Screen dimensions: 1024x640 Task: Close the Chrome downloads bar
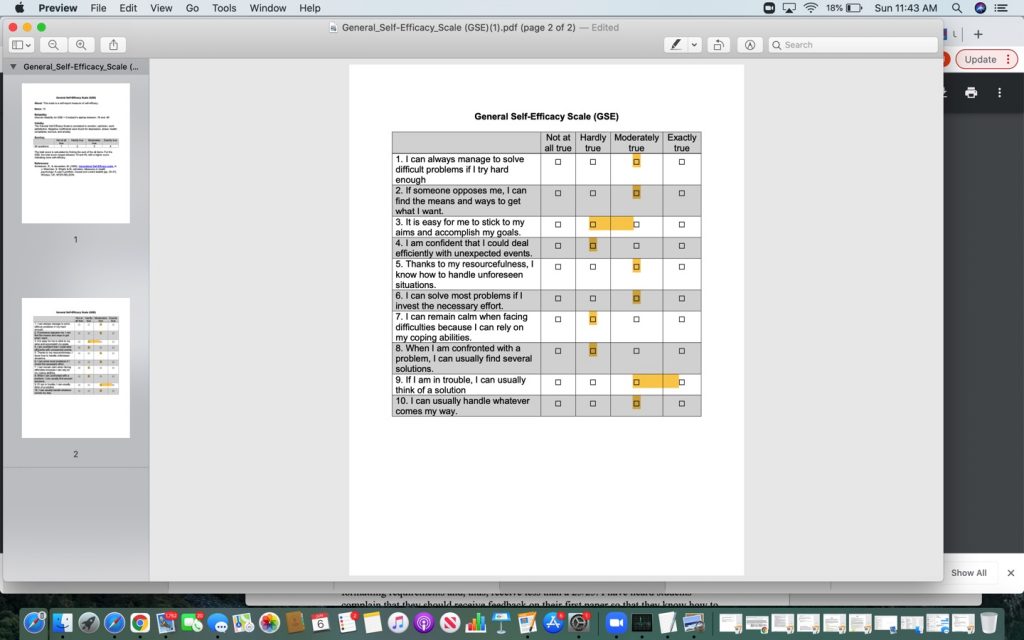[1011, 573]
